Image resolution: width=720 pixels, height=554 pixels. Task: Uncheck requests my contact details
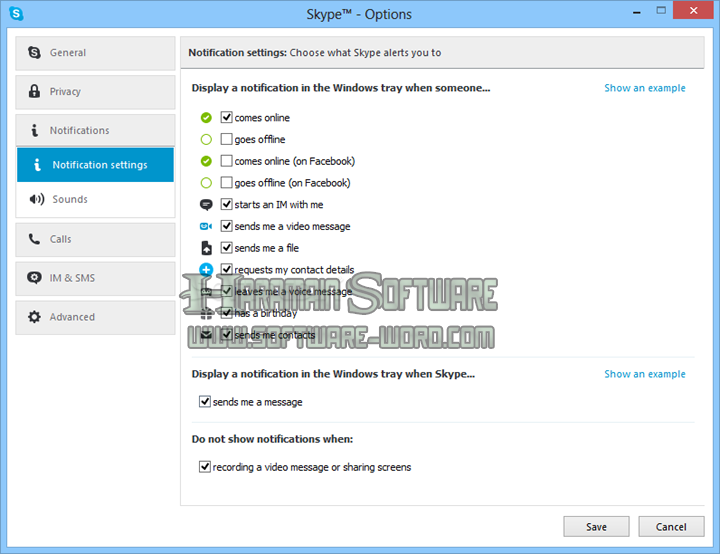click(226, 269)
